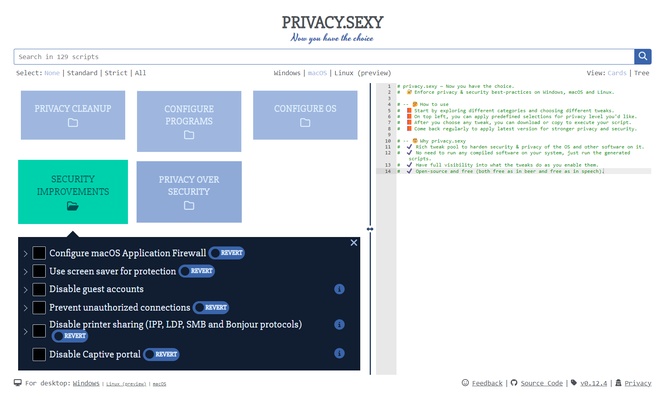The height and width of the screenshot is (400, 665).
Task: Click line 1 comment in code editor
Action: (455, 86)
